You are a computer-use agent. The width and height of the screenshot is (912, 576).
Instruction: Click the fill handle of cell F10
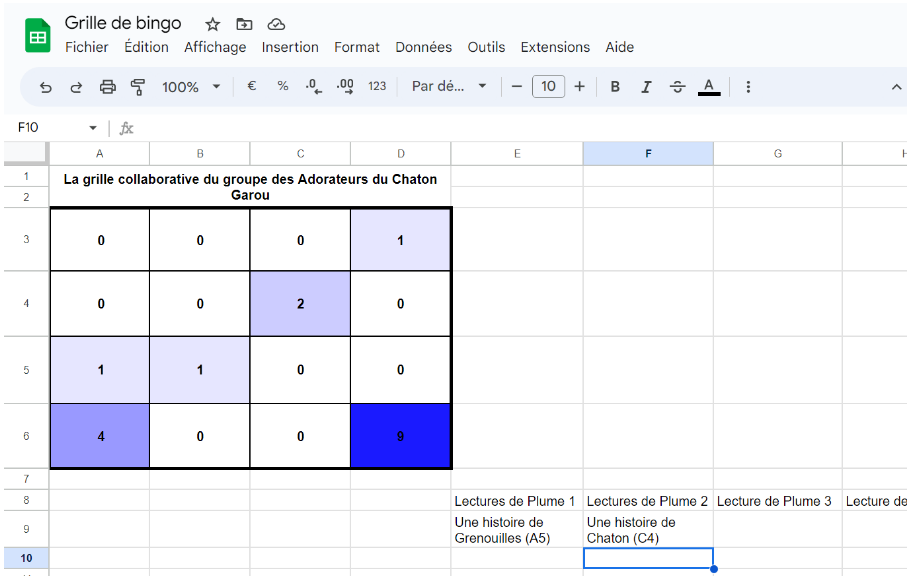[714, 568]
